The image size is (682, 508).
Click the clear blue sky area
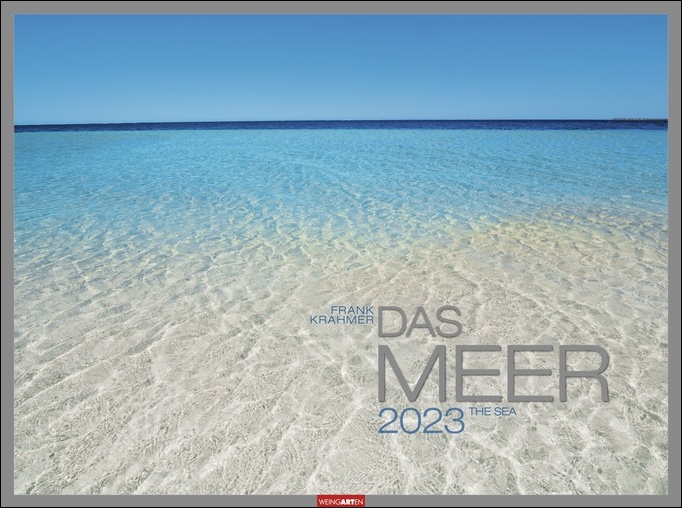(340, 65)
